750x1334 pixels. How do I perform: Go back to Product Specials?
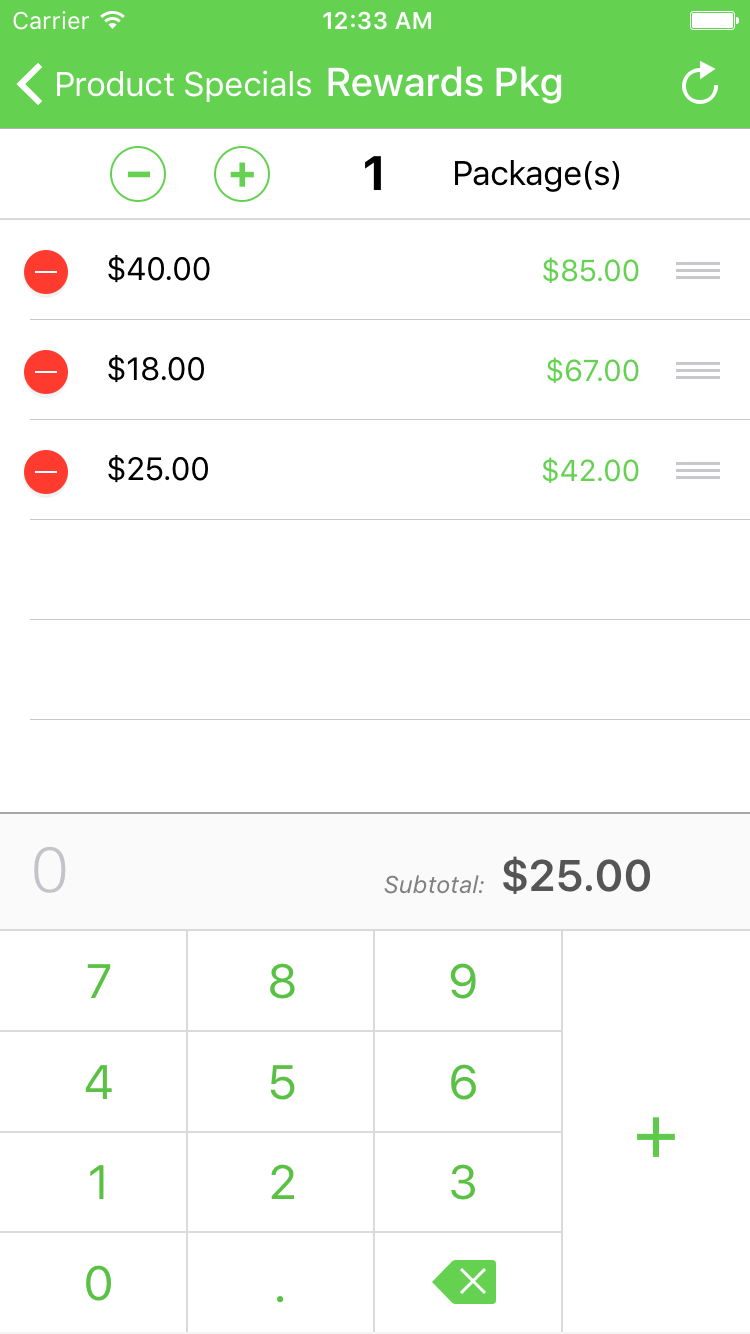click(165, 84)
